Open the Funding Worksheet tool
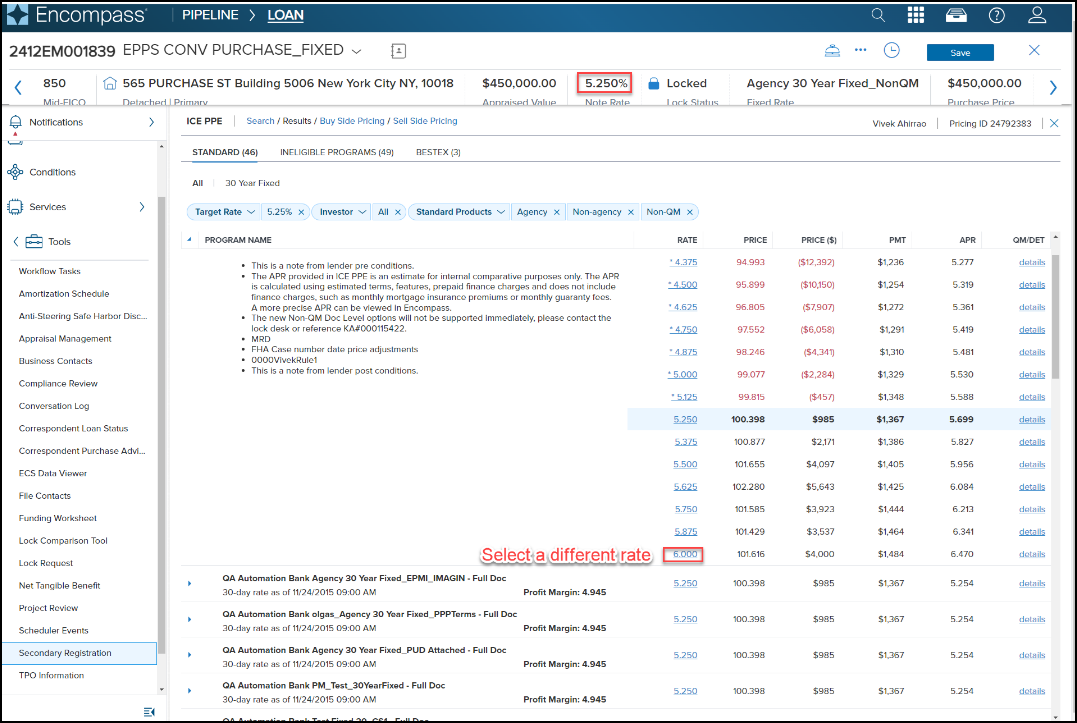Viewport: 1077px width, 723px height. tap(58, 518)
